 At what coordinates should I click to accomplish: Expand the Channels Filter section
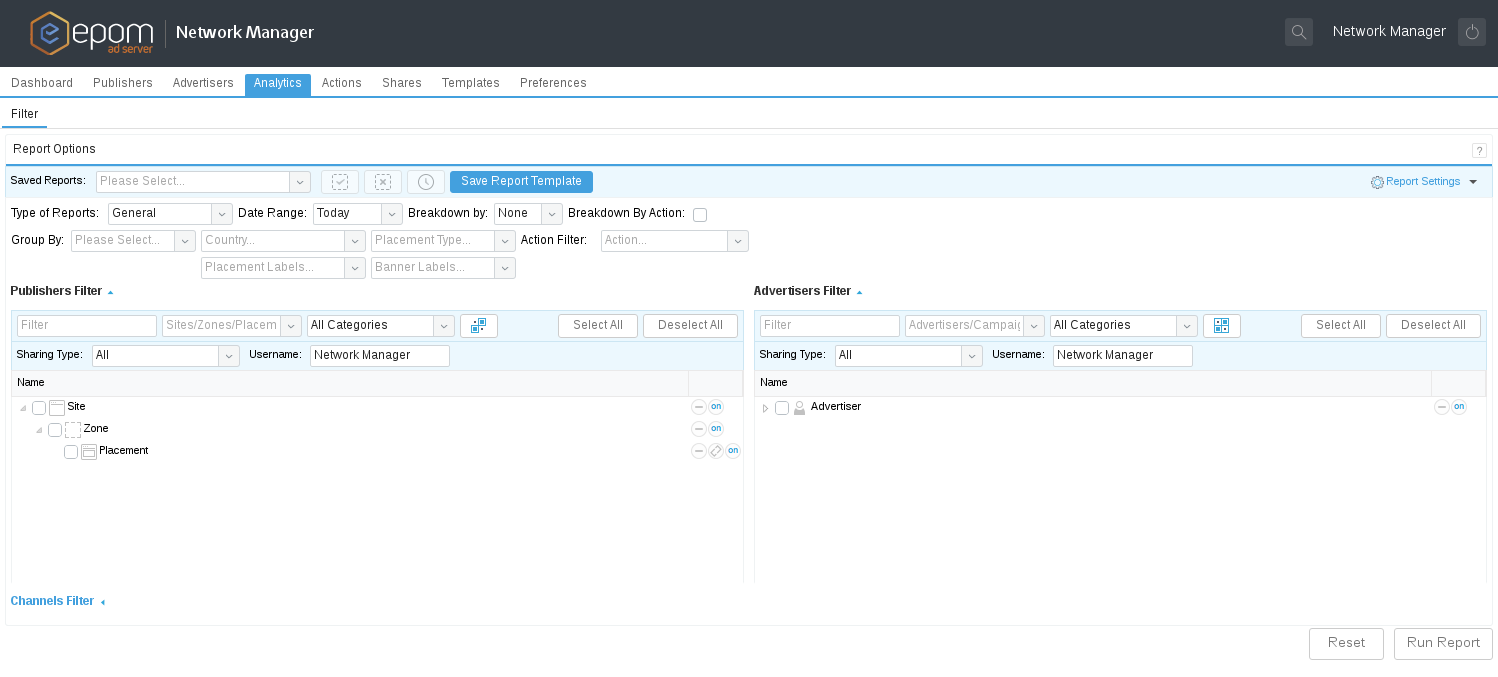coord(102,602)
